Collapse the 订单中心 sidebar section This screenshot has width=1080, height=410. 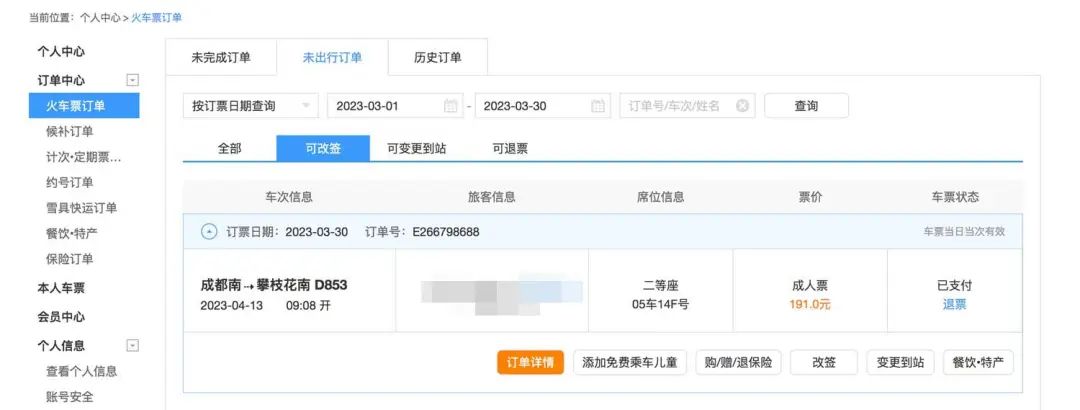(132, 80)
